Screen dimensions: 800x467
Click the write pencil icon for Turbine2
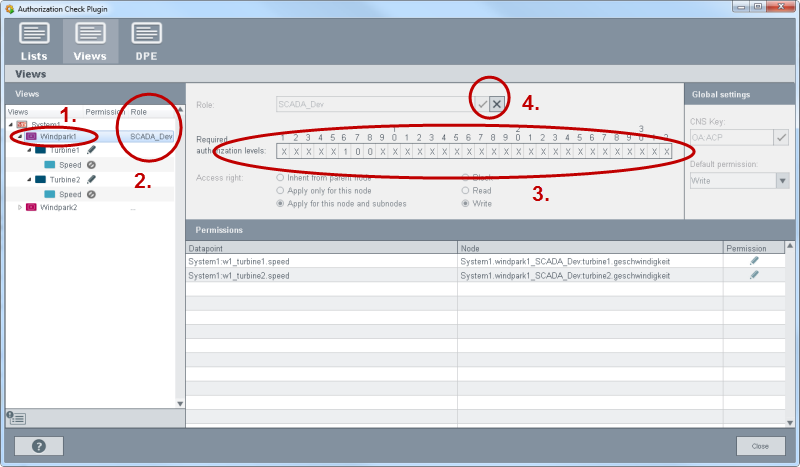(91, 180)
